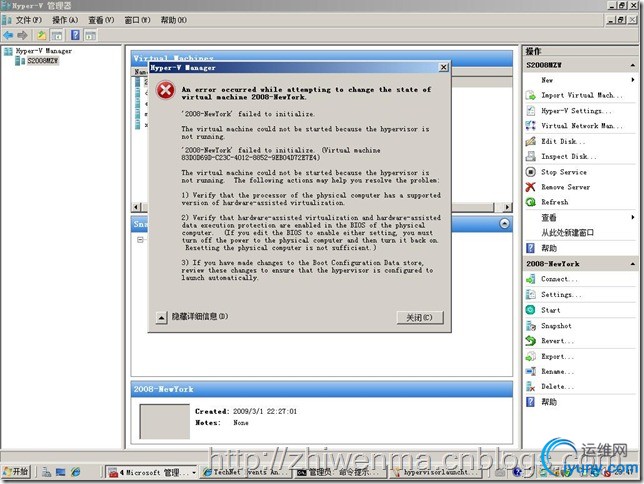Open Virtual Network Manager icon
644x484 pixels.
[531, 126]
